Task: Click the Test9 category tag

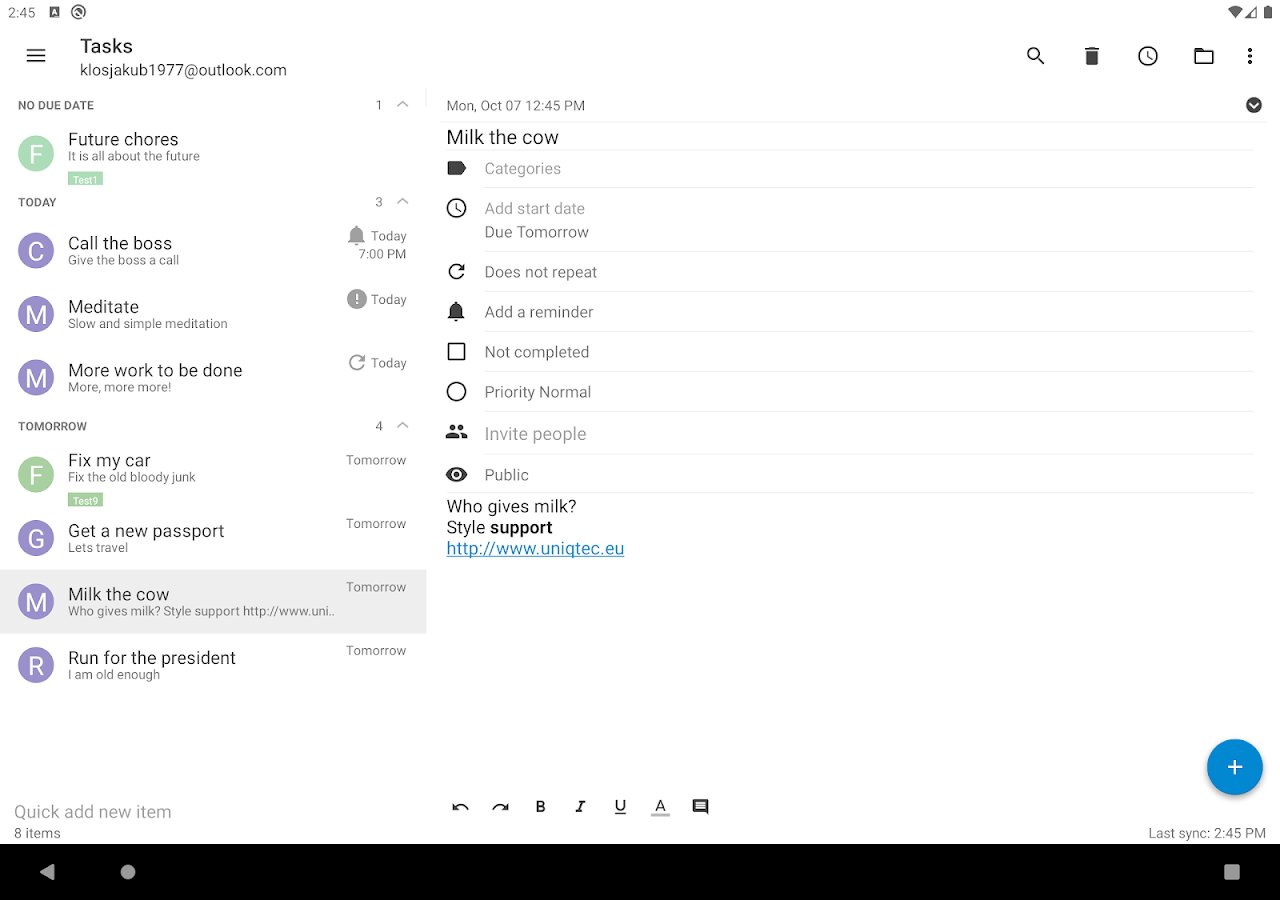Action: [85, 500]
